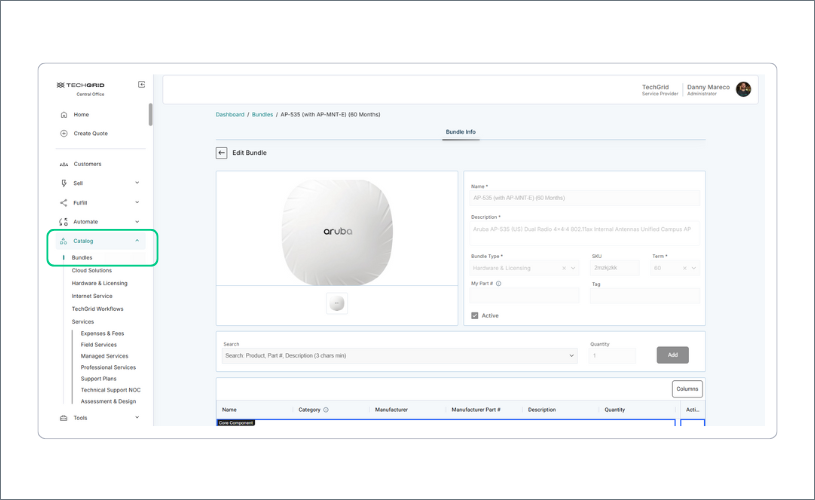Open Hardware & Licensing in the sidebar
This screenshot has height=500, width=815.
point(99,283)
